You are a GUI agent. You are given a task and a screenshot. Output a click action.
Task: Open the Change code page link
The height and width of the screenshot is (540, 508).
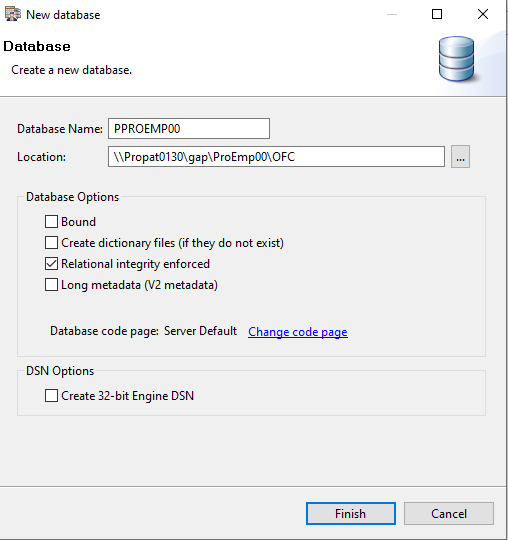click(298, 332)
